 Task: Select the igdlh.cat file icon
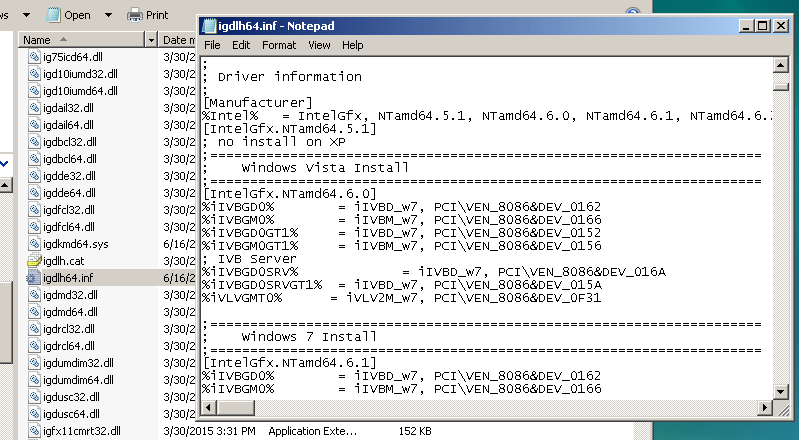pyautogui.click(x=34, y=260)
